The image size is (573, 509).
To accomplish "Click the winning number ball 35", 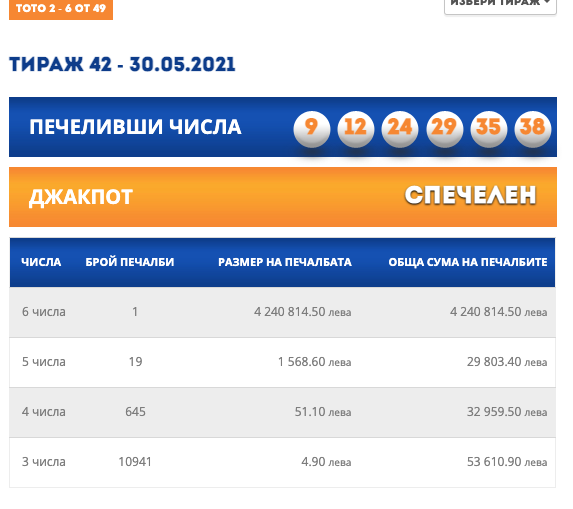I will tap(489, 129).
